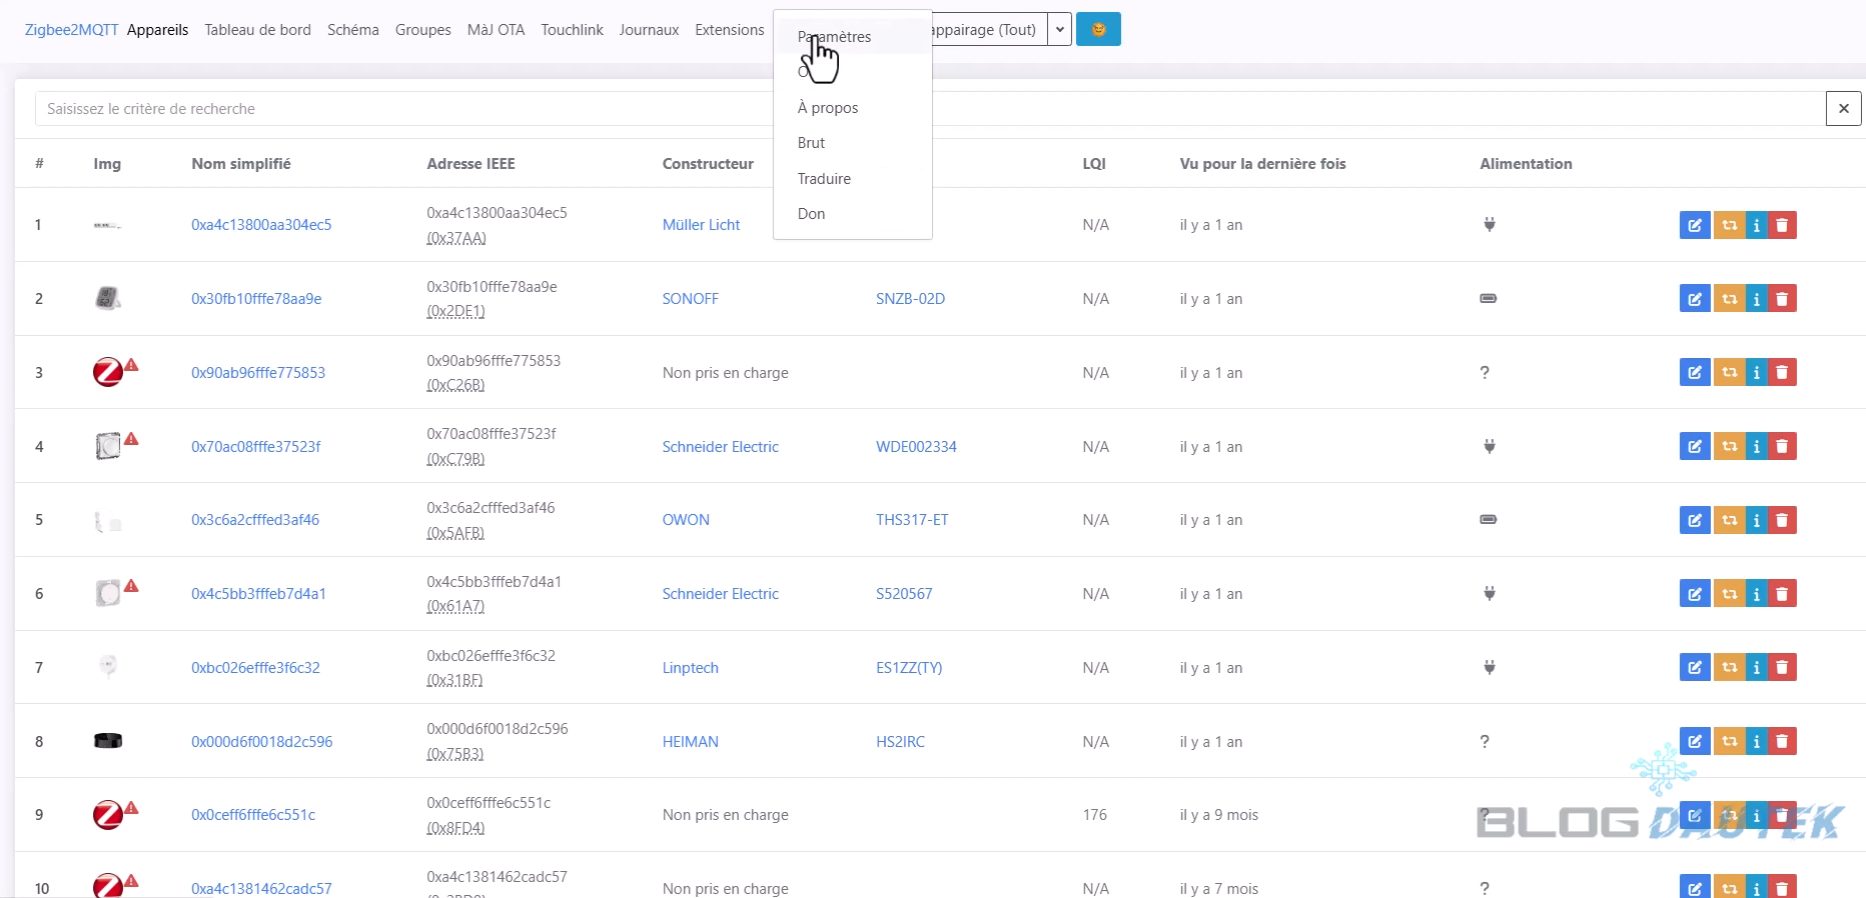
Task: Click the Müller Licht manufacturer link
Action: point(701,225)
